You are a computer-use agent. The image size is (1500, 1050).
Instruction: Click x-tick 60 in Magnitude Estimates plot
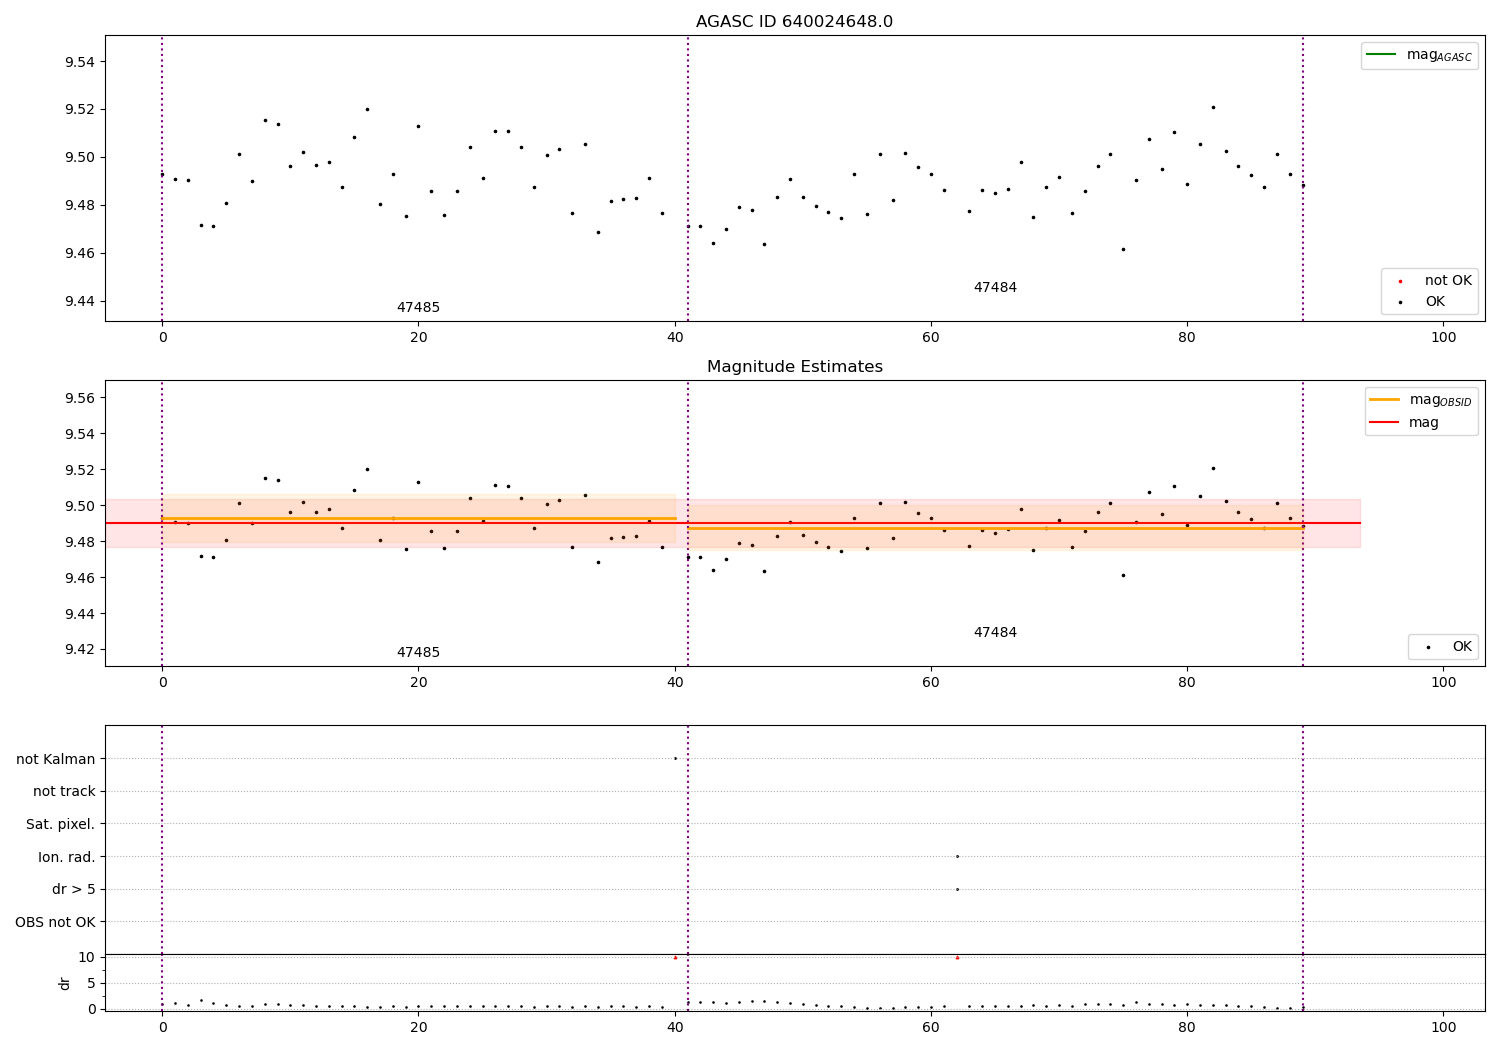pyautogui.click(x=931, y=683)
